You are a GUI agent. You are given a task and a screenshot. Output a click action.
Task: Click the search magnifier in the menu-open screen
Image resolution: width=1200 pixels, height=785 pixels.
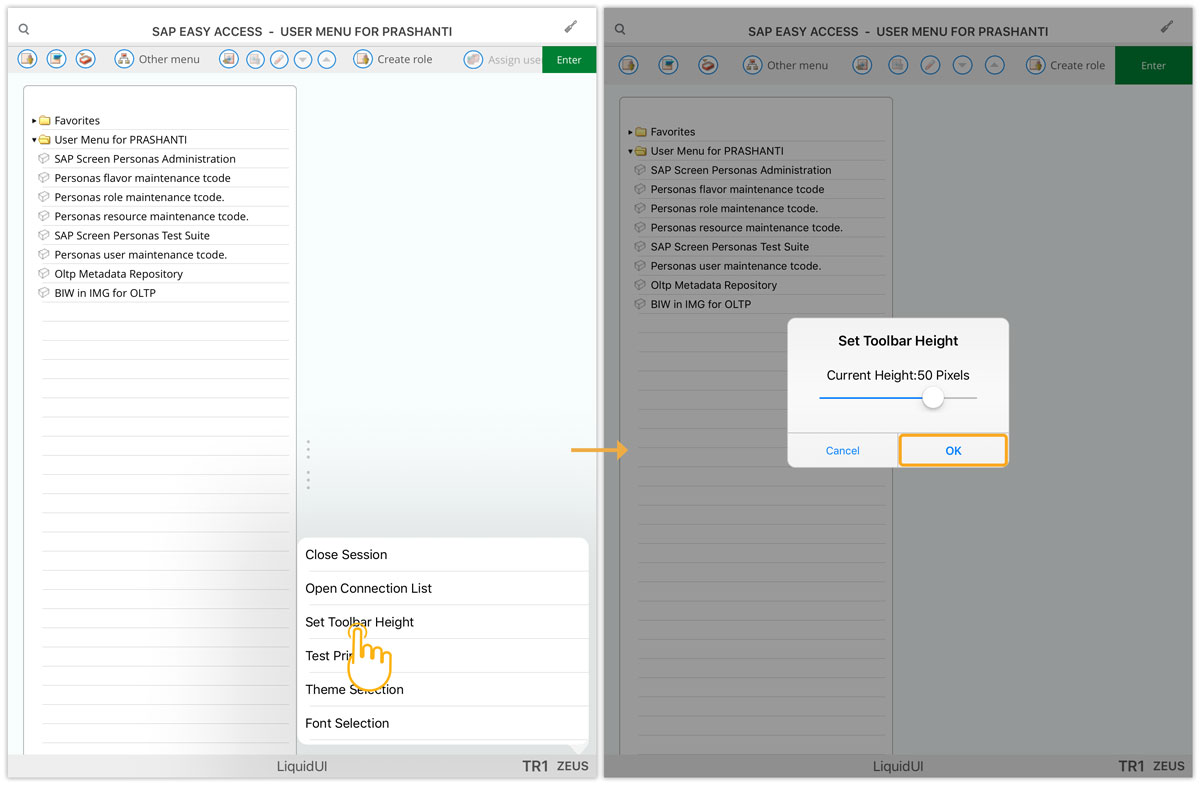(x=23, y=30)
